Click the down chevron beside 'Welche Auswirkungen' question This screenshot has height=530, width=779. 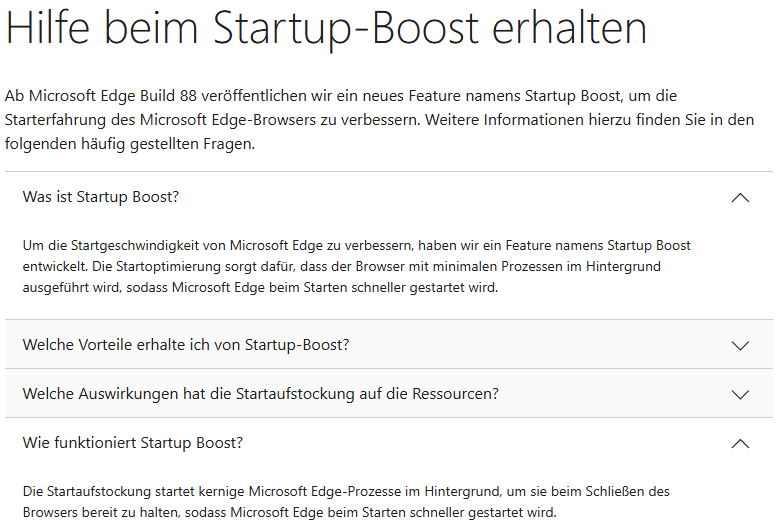740,394
